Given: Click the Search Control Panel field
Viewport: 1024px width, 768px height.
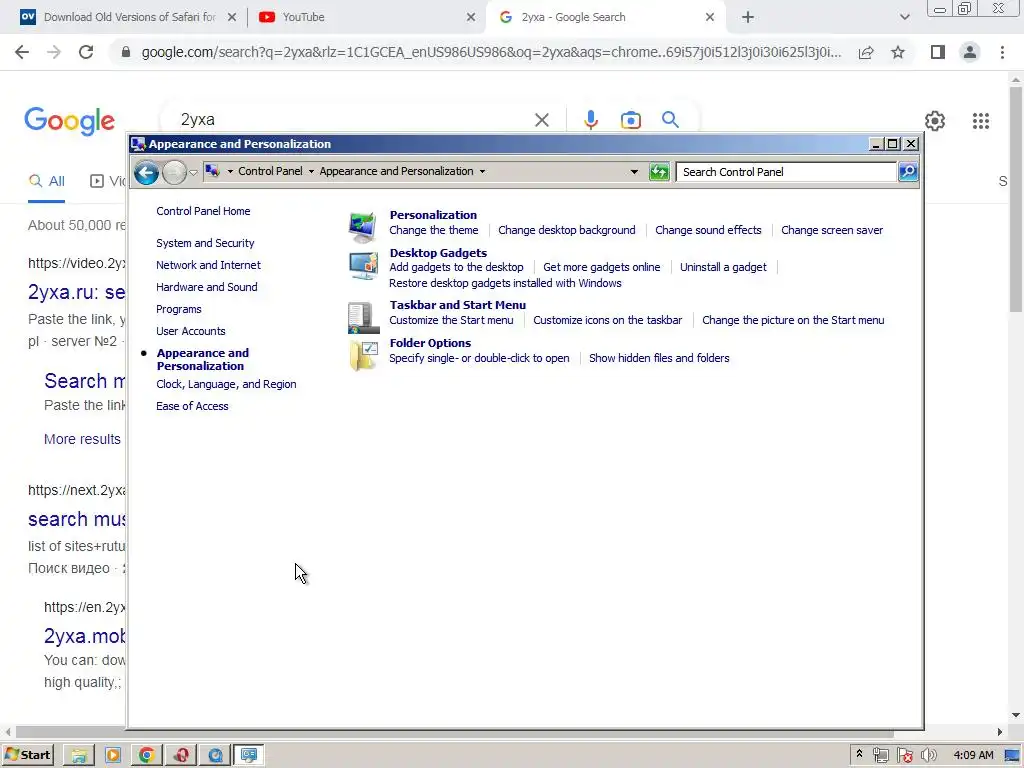Looking at the screenshot, I should [x=786, y=172].
